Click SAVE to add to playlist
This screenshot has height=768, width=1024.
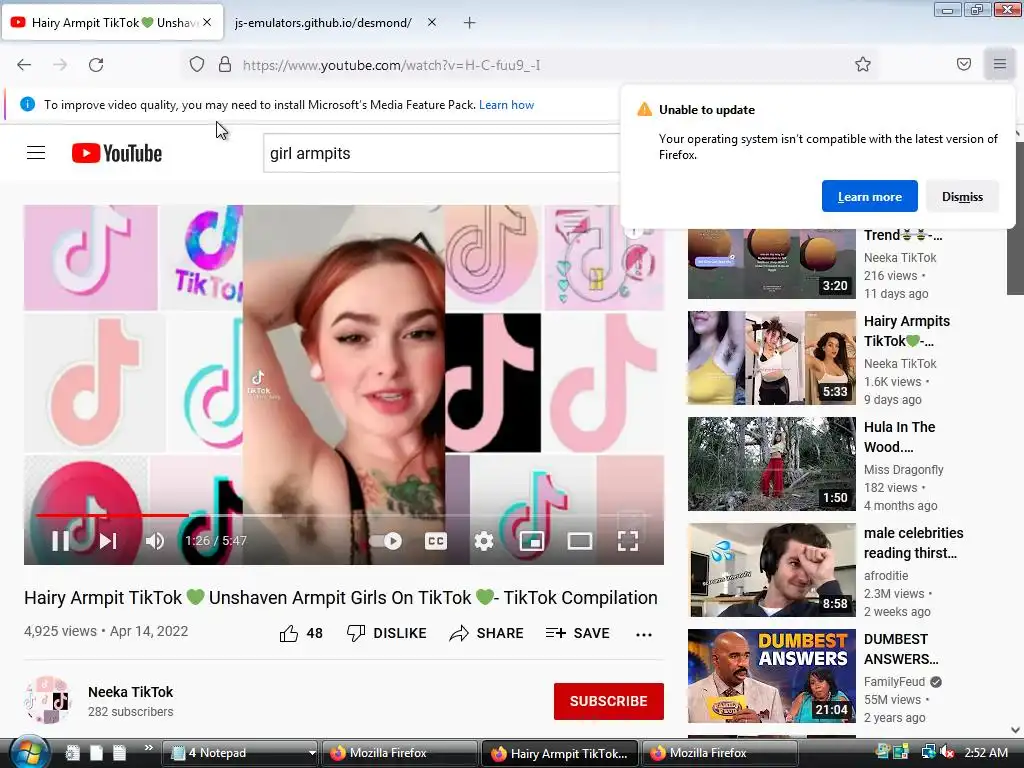point(578,633)
